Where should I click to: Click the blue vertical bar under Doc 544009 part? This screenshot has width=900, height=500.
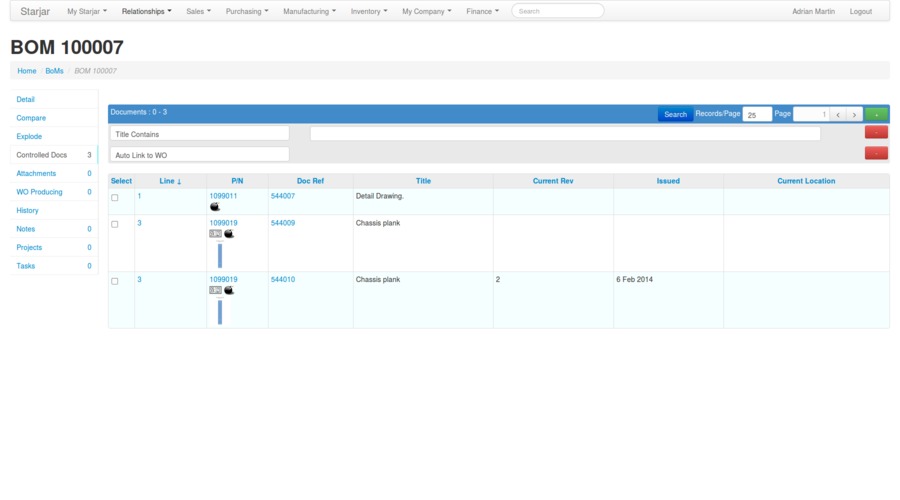click(220, 255)
